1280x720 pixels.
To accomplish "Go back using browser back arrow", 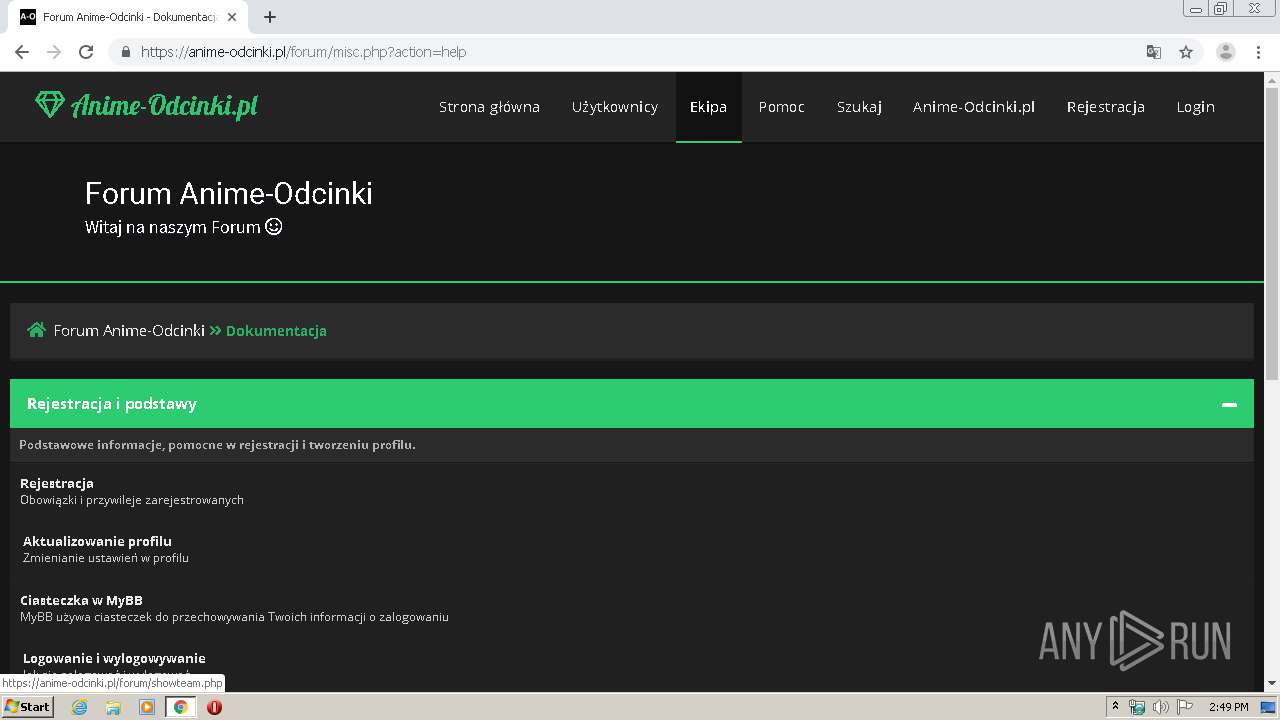I will (22, 52).
